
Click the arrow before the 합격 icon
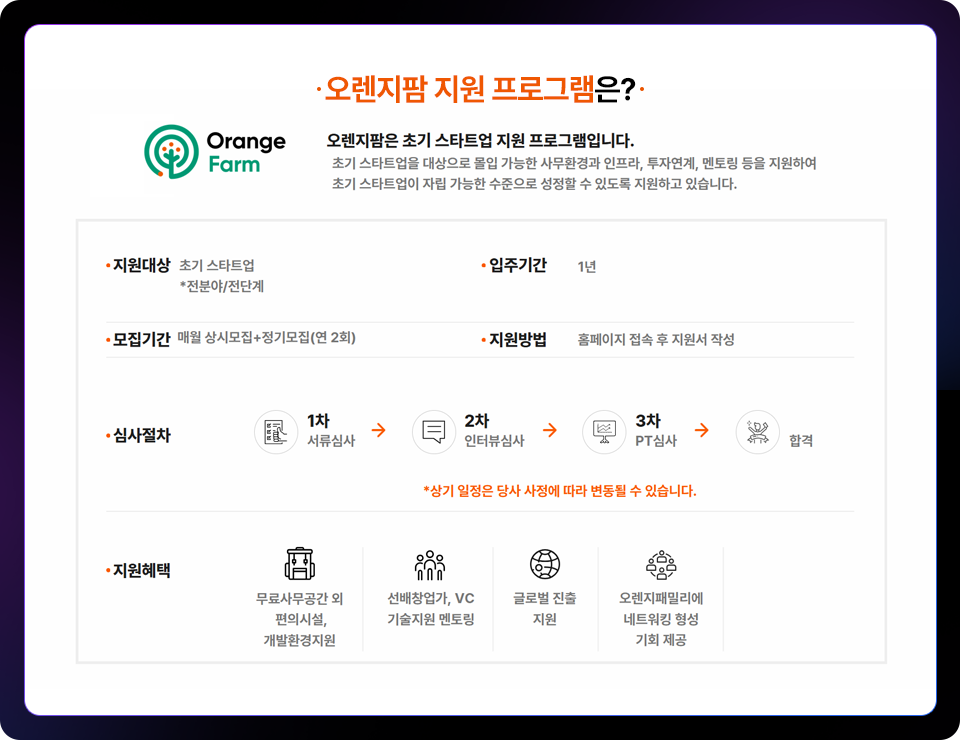tap(702, 431)
